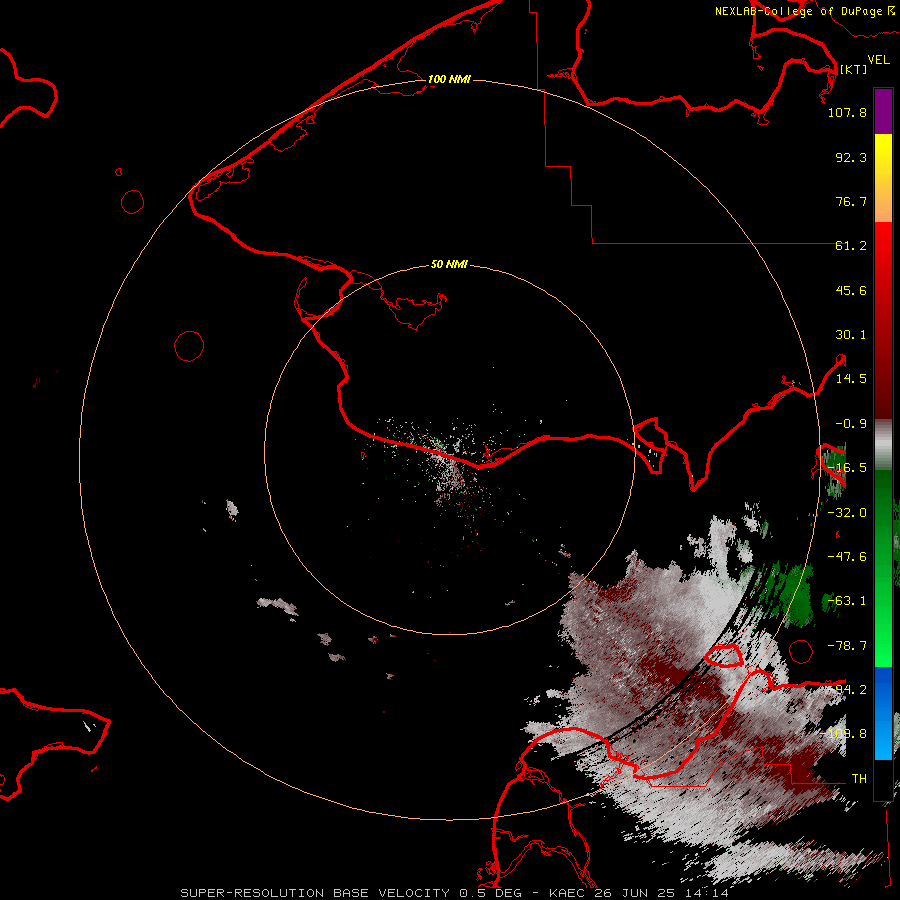
Task: Click the -94.2 value on the velocity scale
Action: (x=847, y=690)
